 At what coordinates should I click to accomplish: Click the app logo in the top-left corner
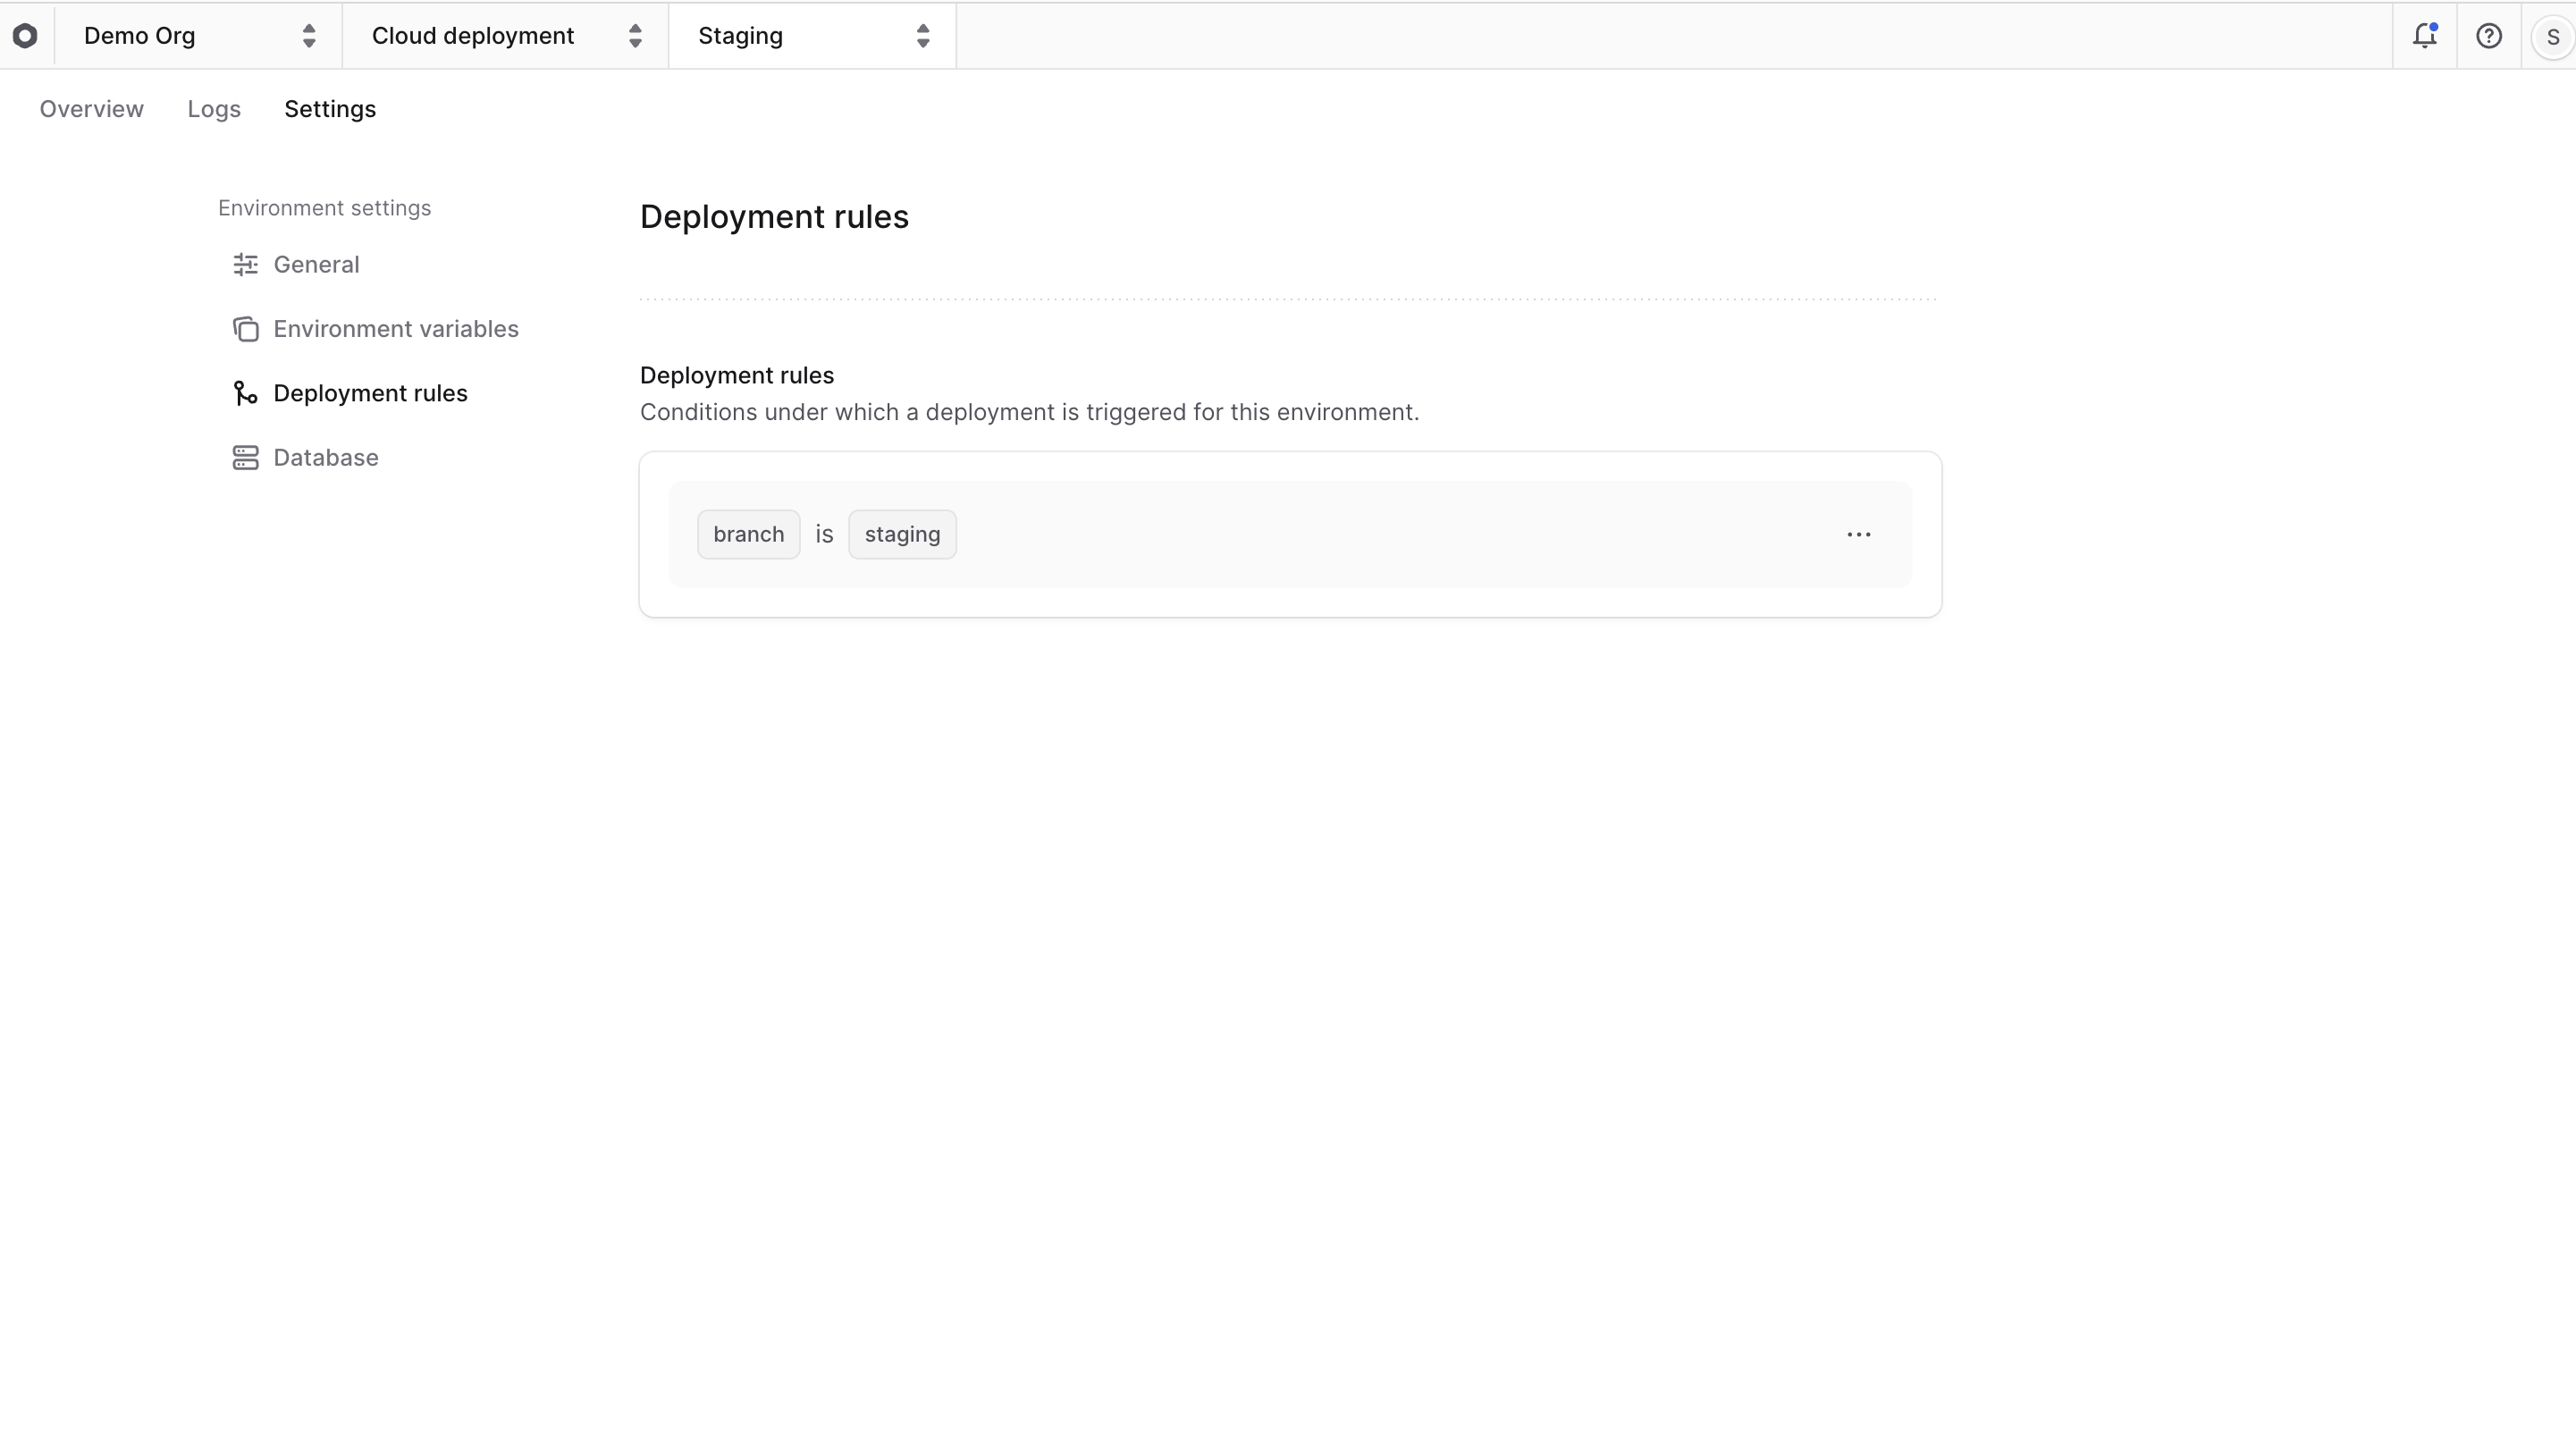click(25, 35)
